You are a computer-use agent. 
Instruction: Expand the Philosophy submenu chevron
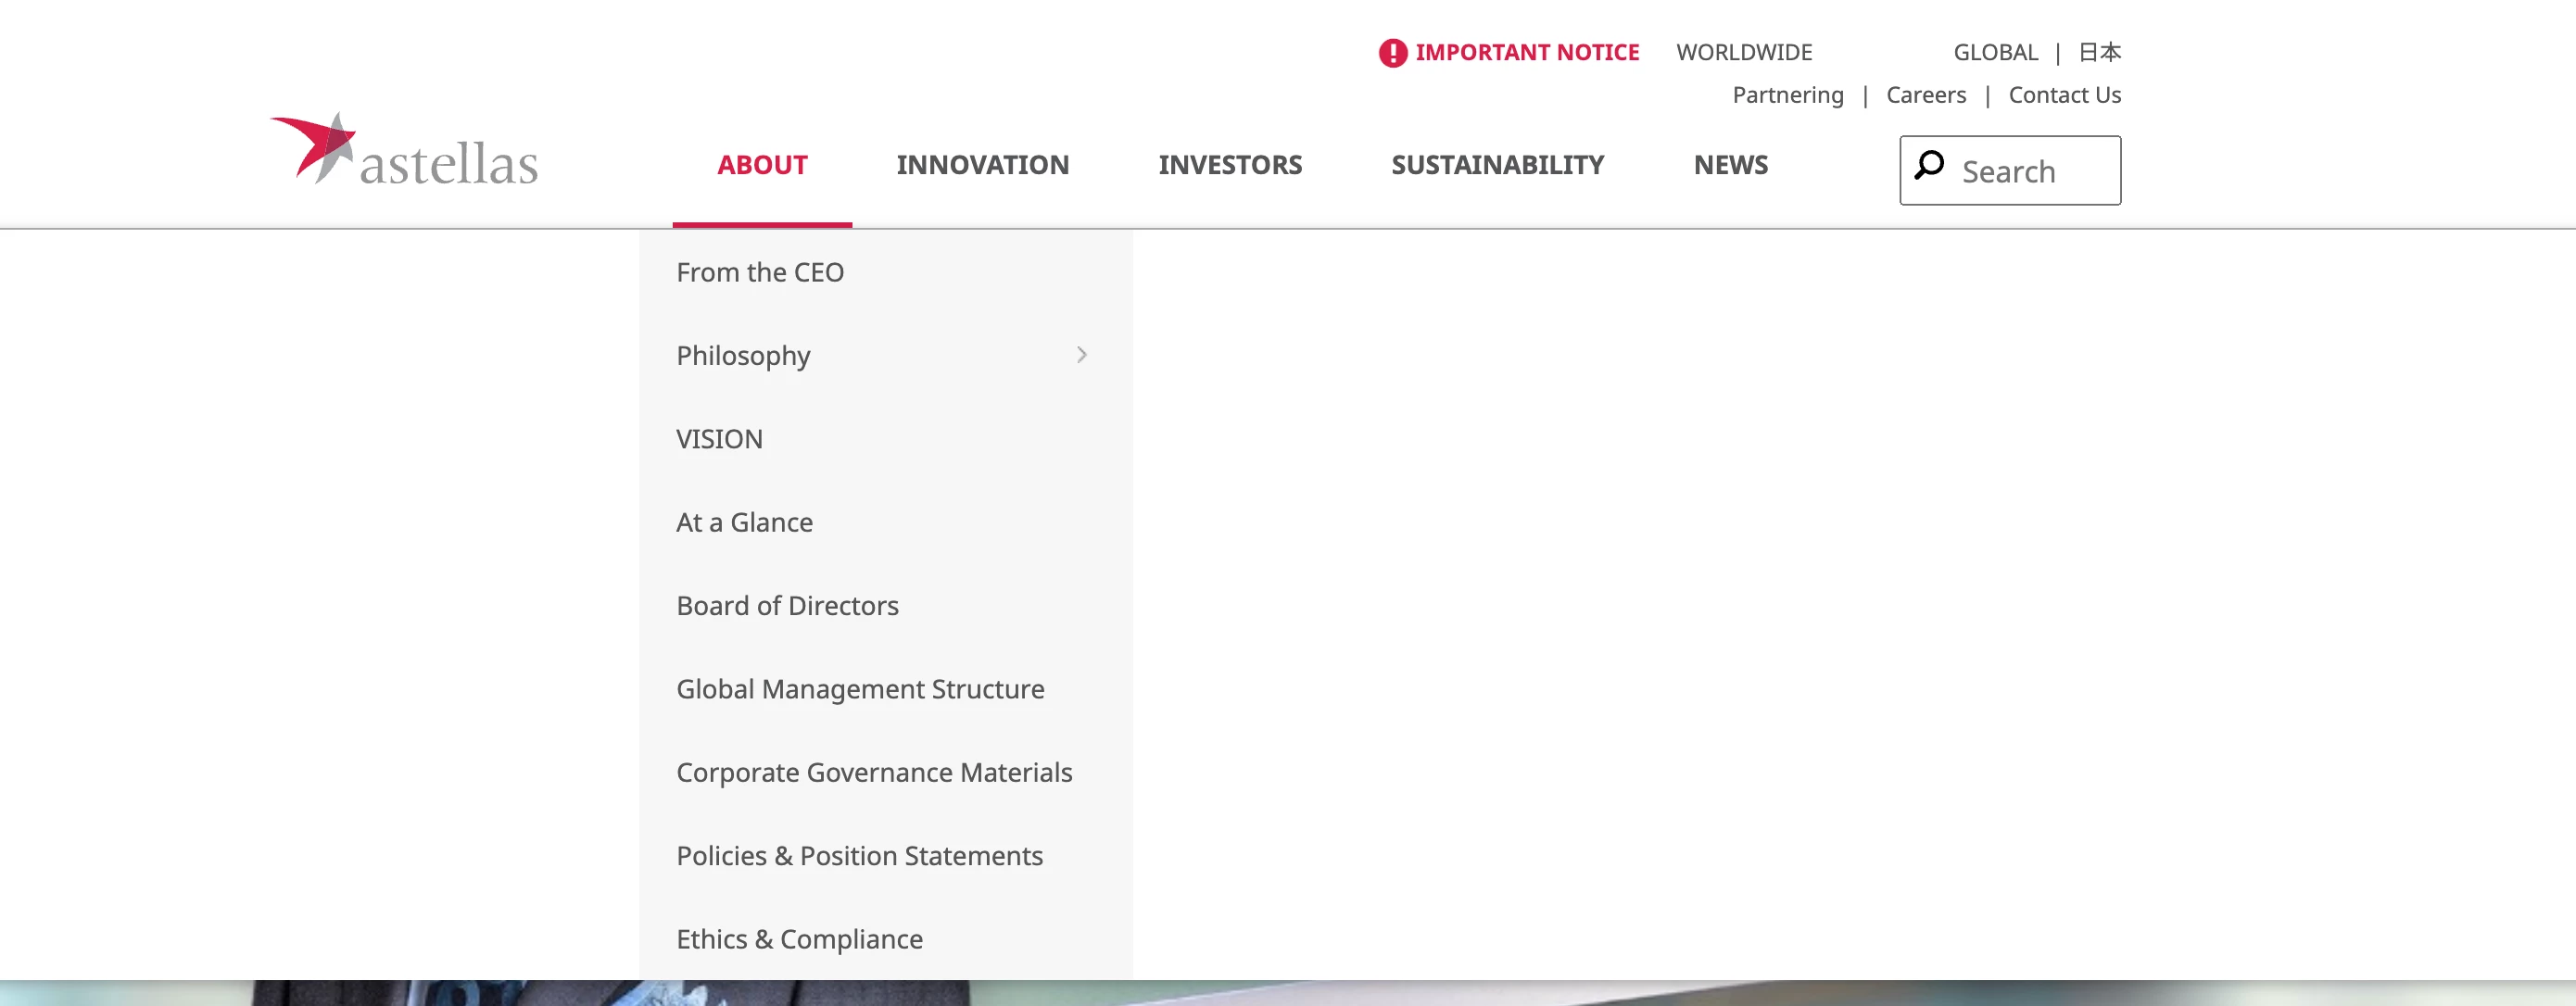tap(1081, 355)
